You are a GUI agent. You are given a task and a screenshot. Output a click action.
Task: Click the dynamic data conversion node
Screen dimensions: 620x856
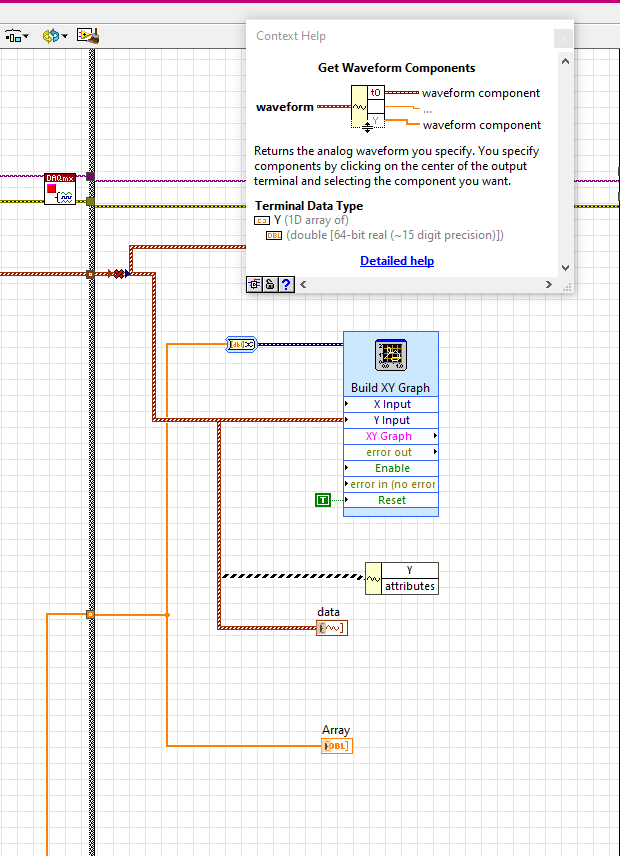click(x=242, y=344)
